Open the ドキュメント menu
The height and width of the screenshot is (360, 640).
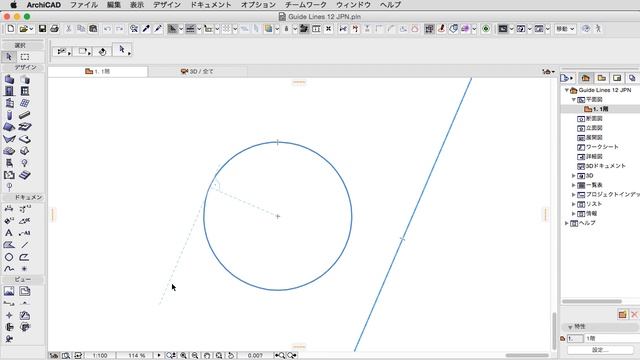[211, 5]
